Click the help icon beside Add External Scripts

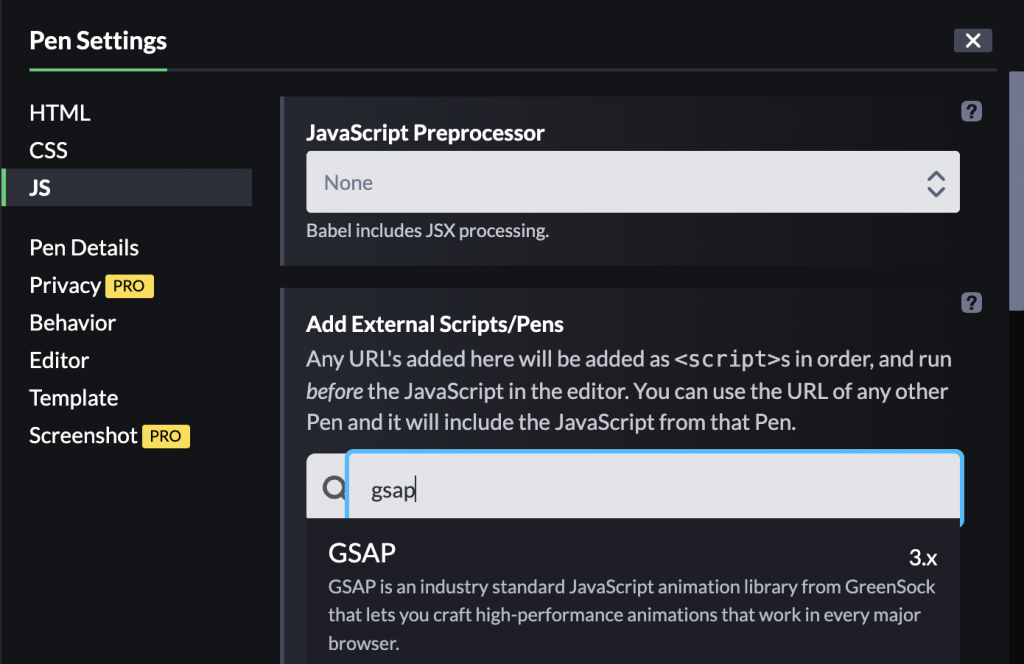coord(971,302)
